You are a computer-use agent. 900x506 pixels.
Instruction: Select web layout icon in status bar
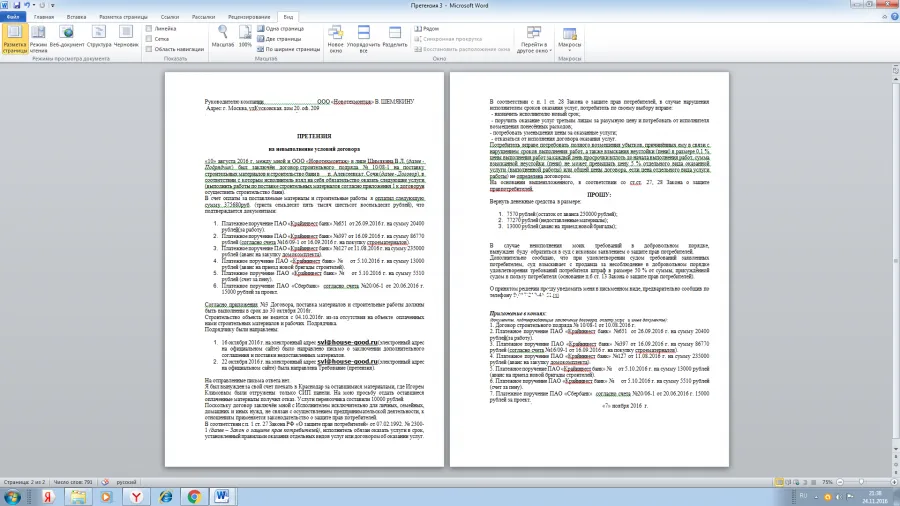797,482
